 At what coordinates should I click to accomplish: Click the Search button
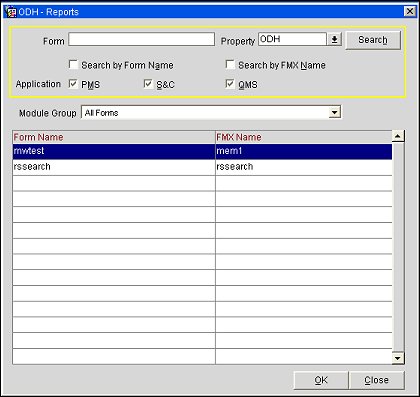(x=373, y=40)
